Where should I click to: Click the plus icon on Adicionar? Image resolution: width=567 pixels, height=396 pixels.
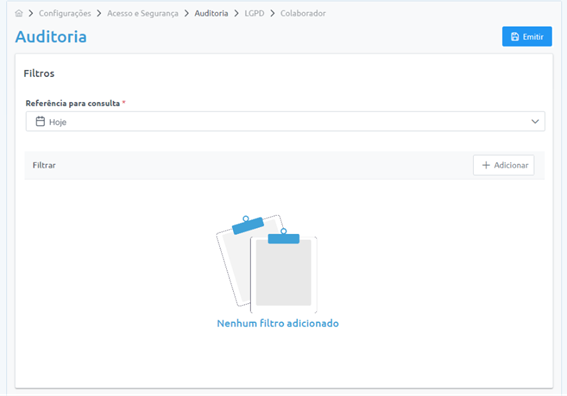tap(486, 165)
